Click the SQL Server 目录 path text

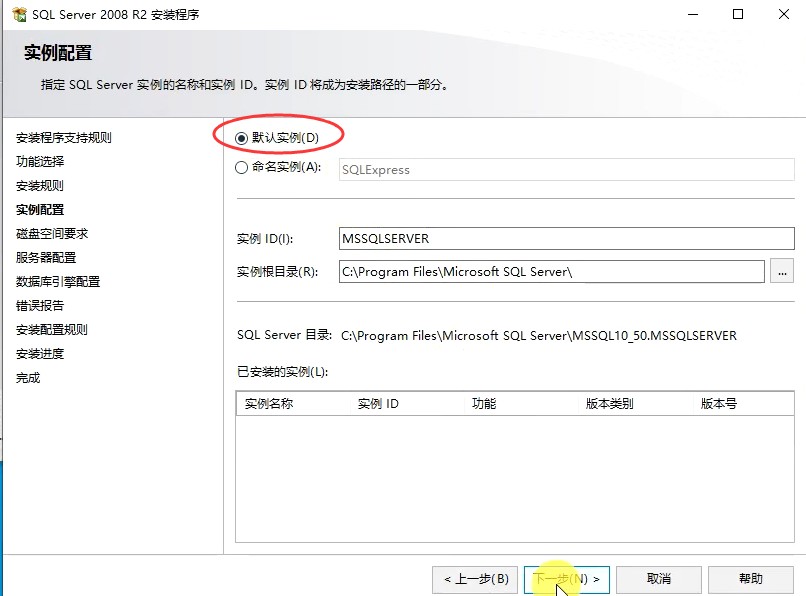point(539,336)
